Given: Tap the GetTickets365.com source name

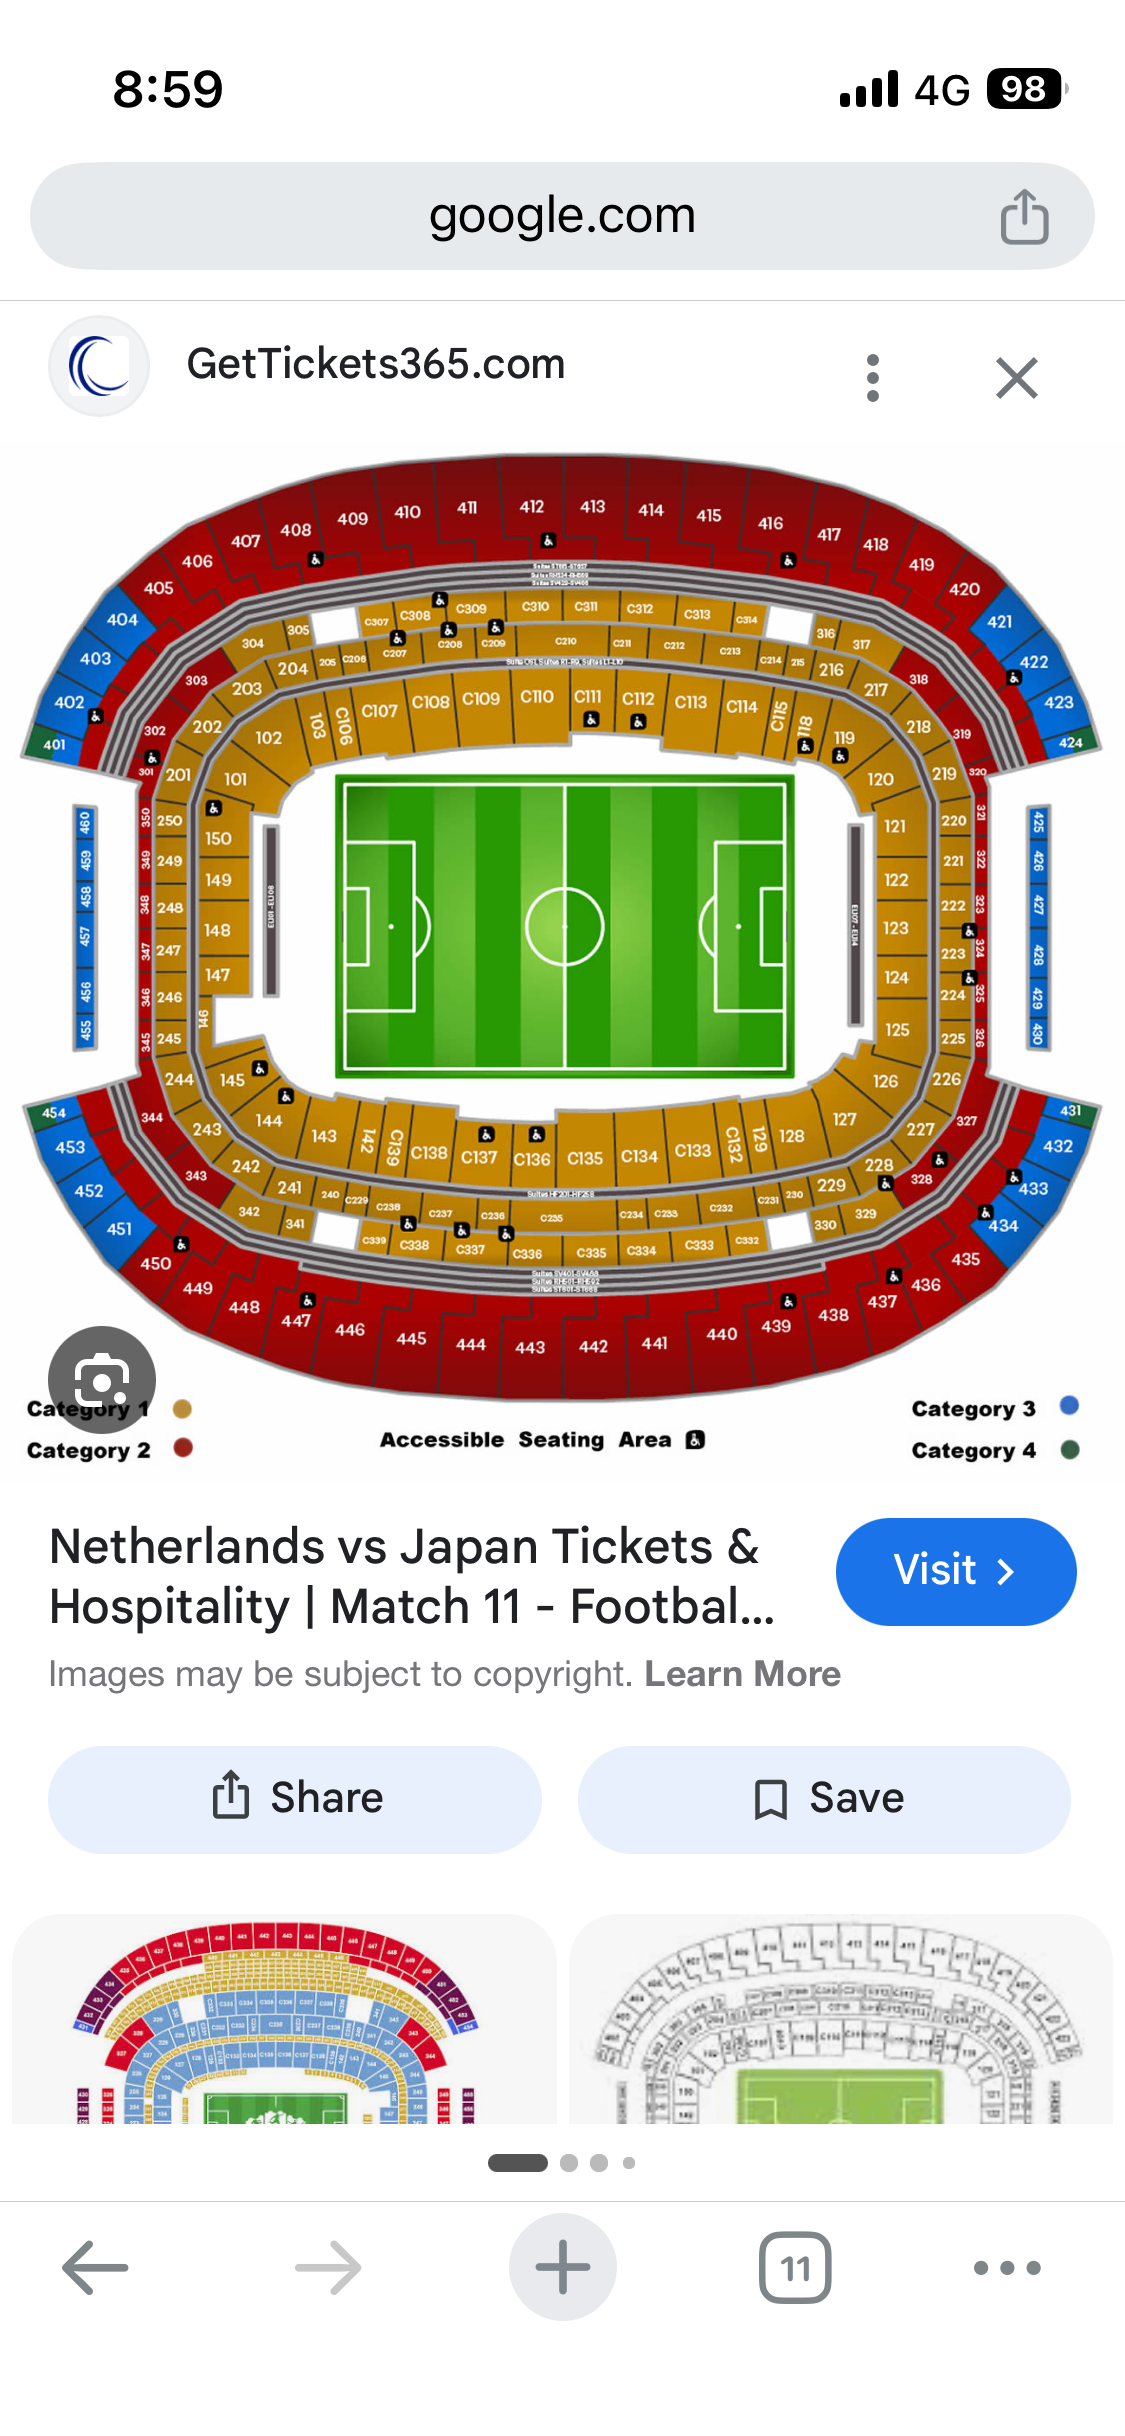Looking at the screenshot, I should click(376, 364).
